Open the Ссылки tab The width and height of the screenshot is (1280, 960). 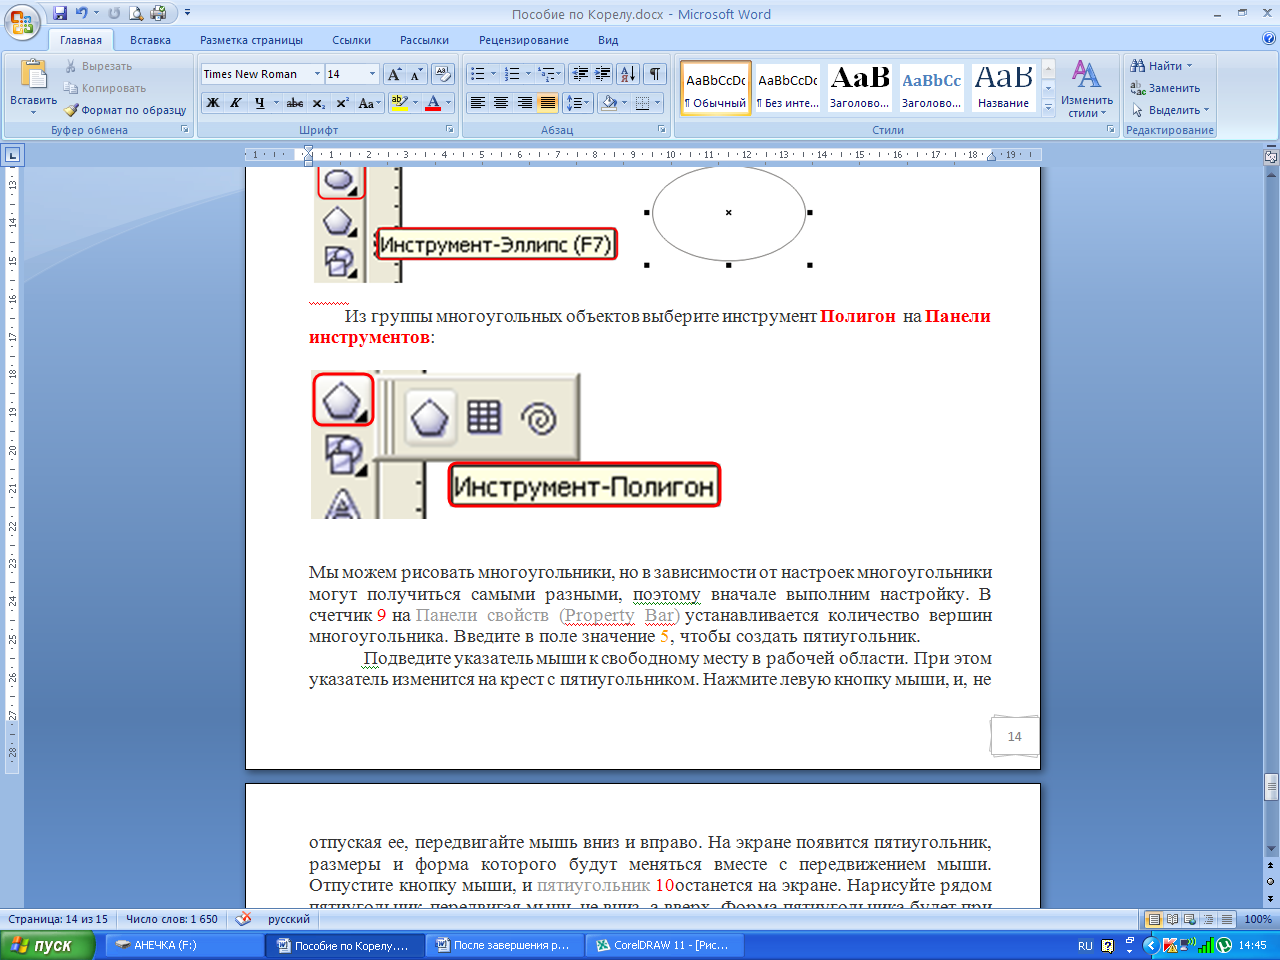coord(352,40)
